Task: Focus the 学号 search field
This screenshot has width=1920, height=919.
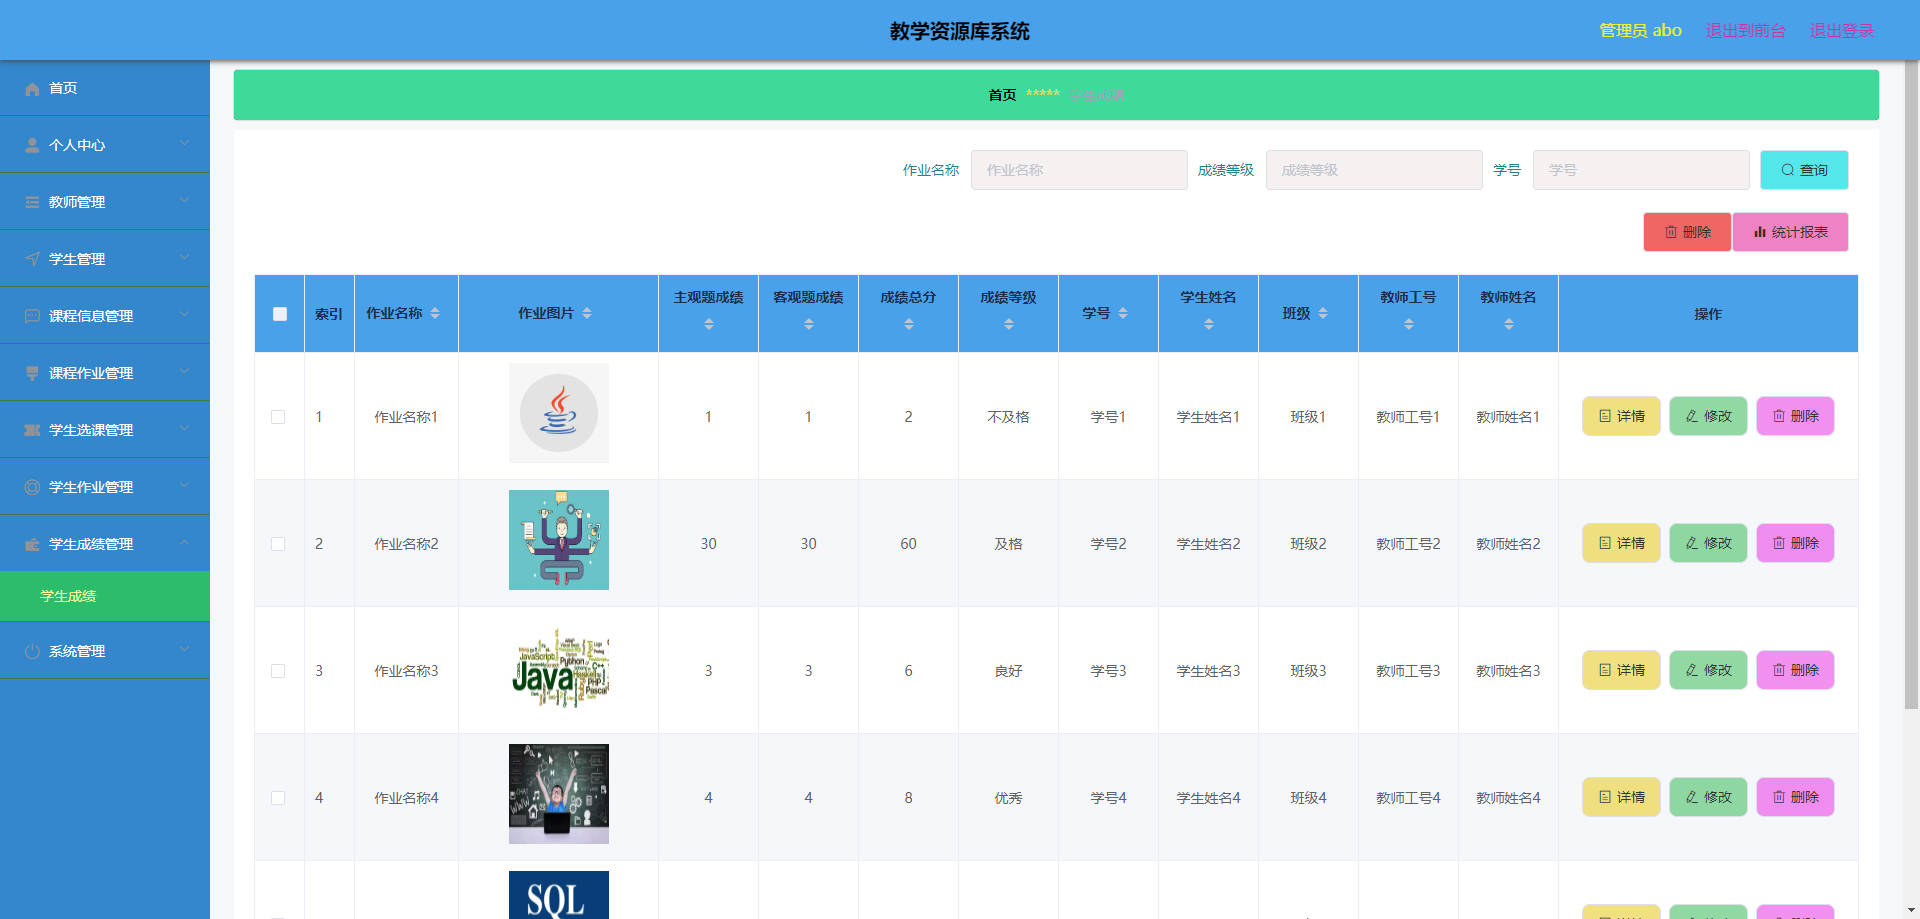Action: (x=1641, y=170)
